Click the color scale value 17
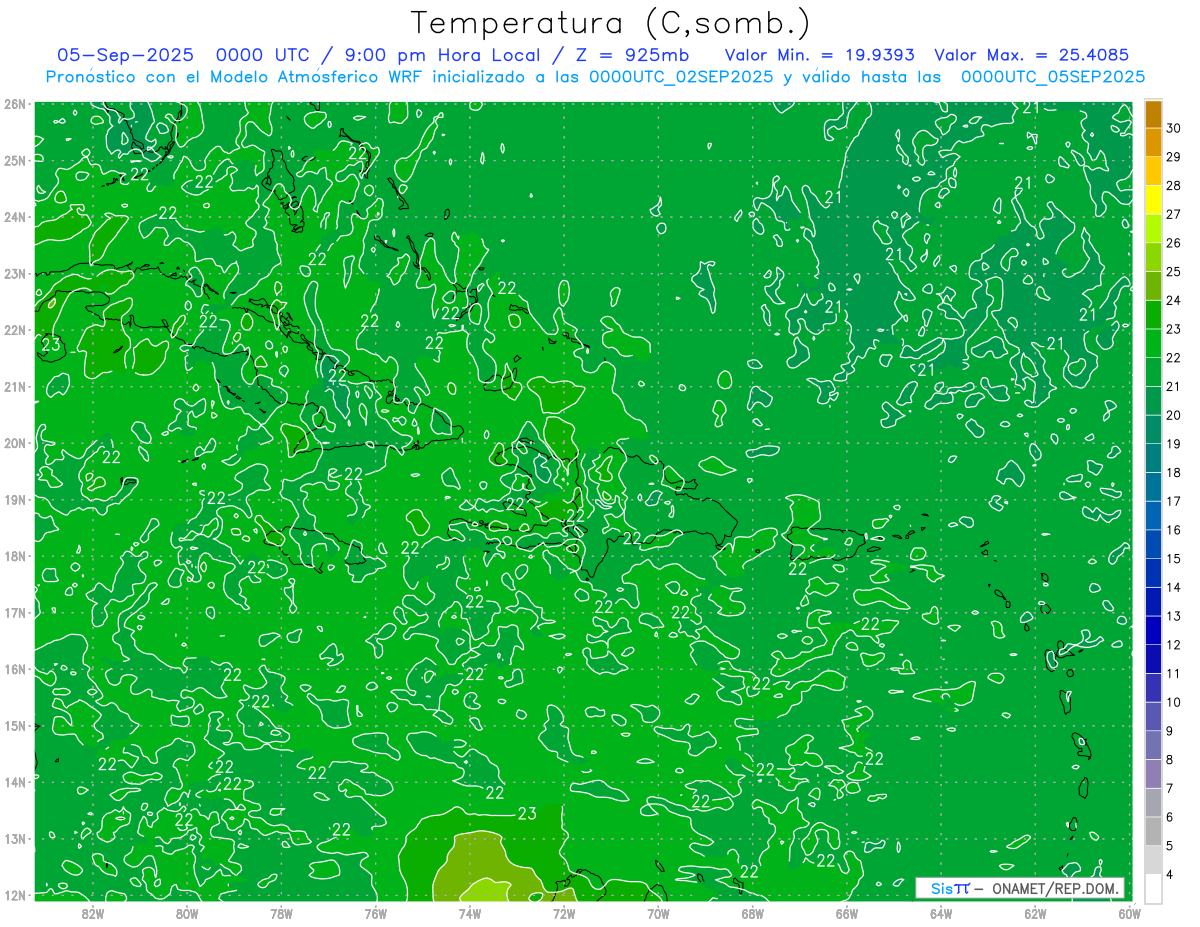Viewport: 1200px width, 927px height. tap(1174, 501)
